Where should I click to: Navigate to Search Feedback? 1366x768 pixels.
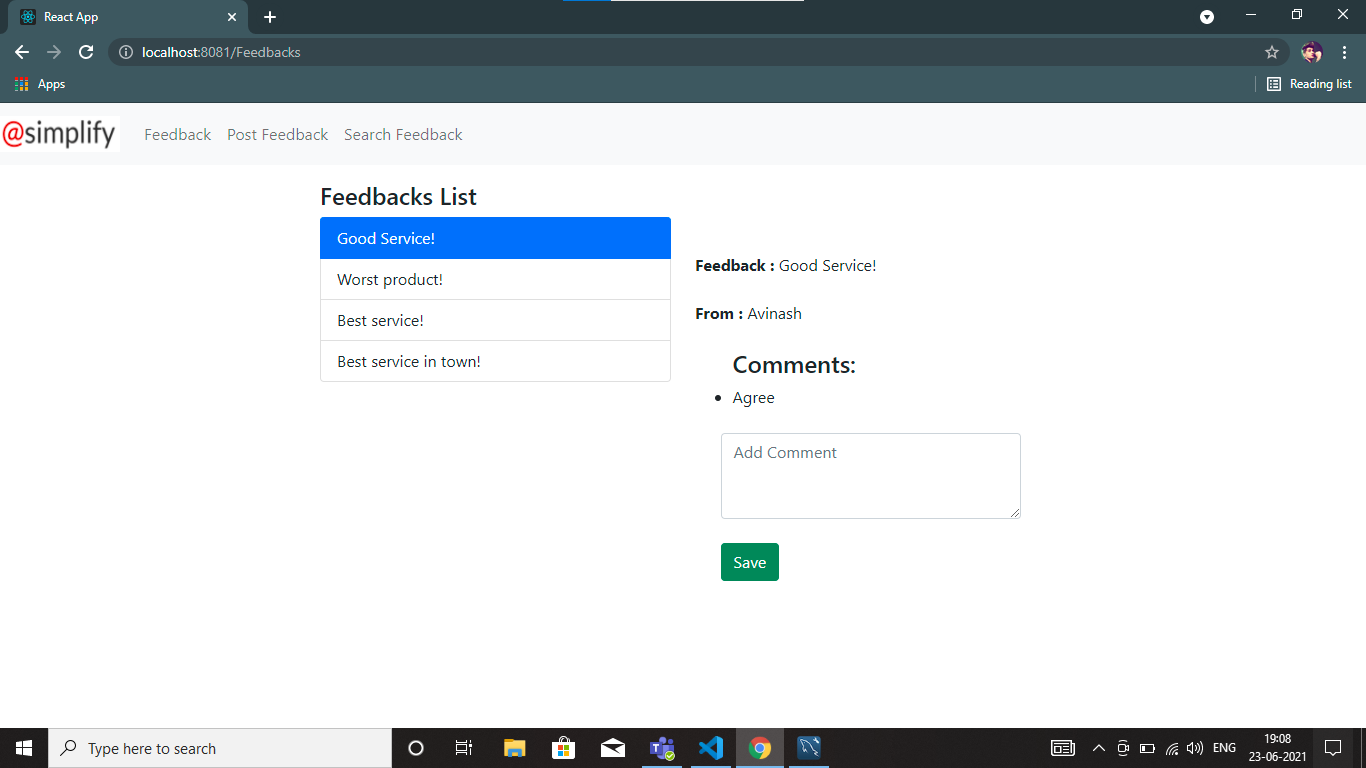click(403, 134)
